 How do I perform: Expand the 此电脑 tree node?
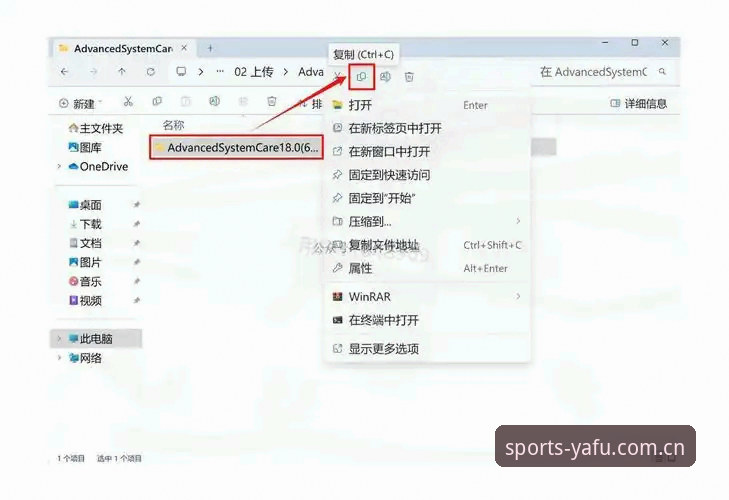59,339
